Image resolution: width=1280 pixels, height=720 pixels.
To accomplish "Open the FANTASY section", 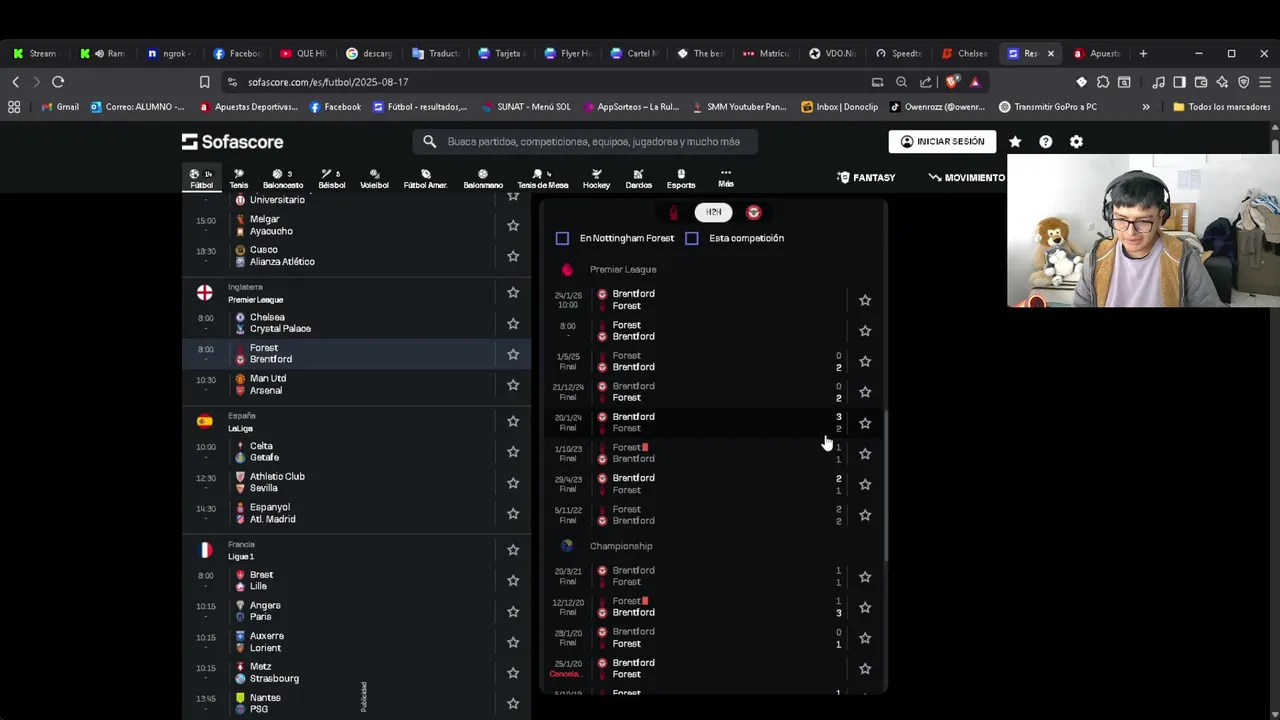I will click(866, 178).
